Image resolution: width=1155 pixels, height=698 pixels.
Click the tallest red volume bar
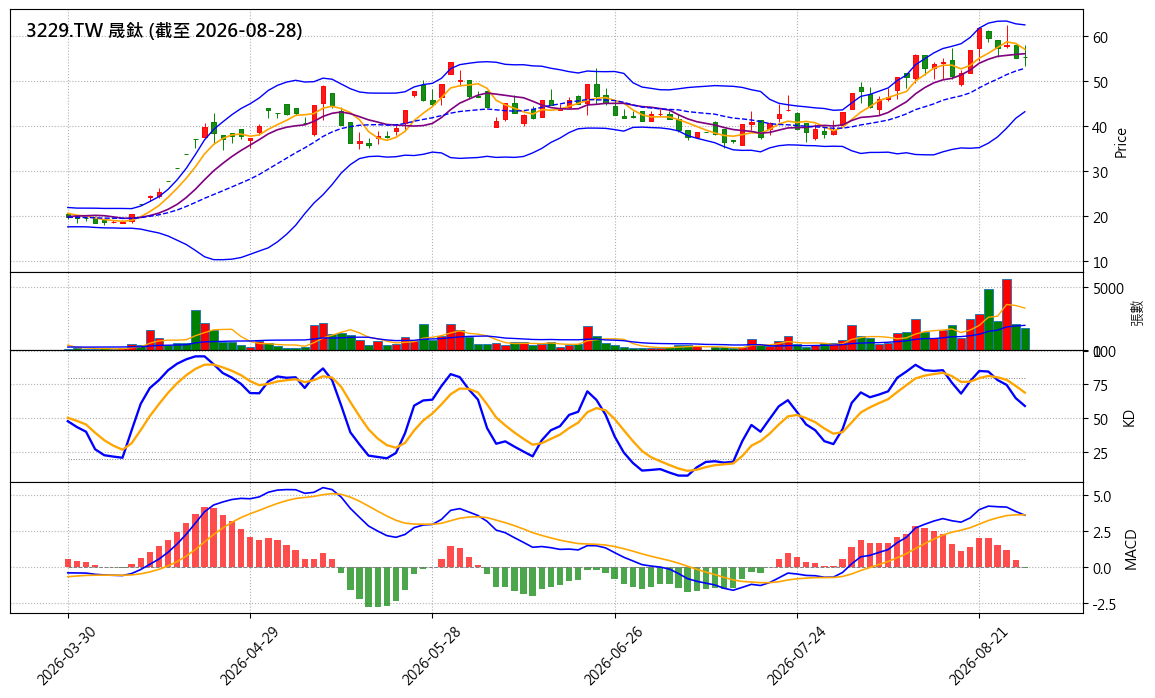(x=1007, y=314)
